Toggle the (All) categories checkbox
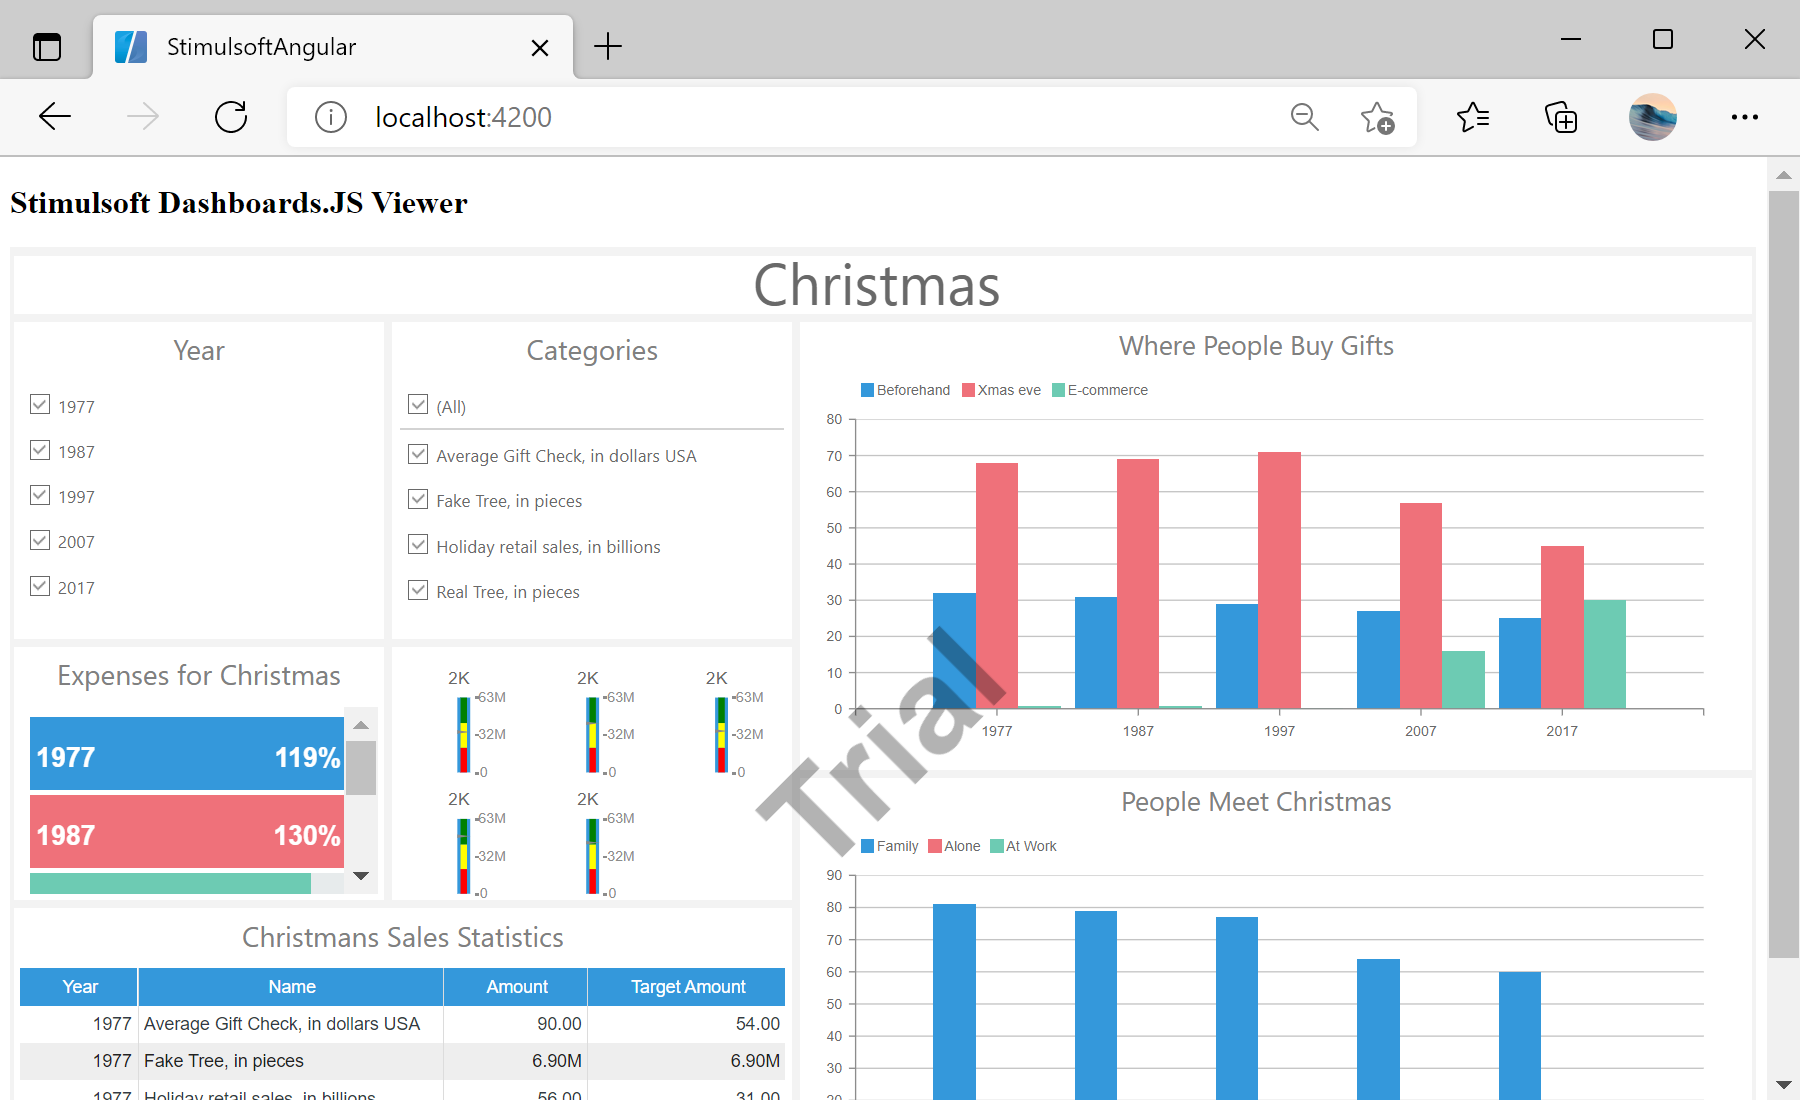Viewport: 1800px width, 1100px height. click(418, 405)
